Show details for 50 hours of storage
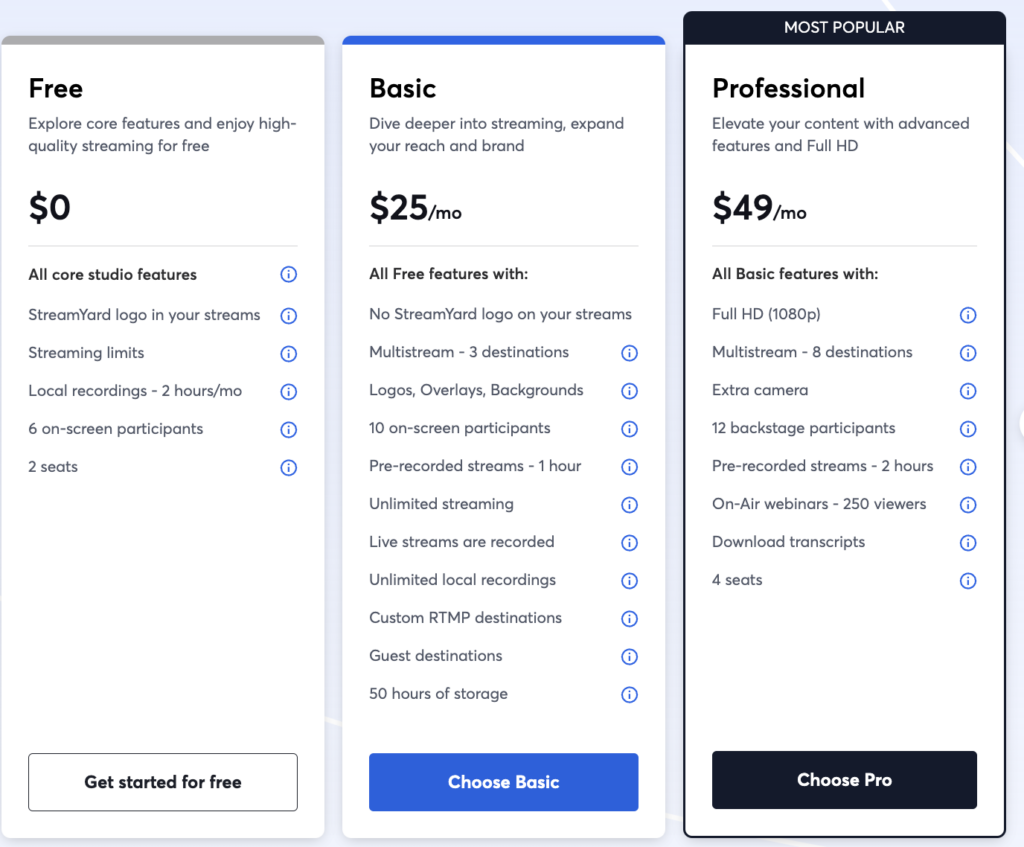 pyautogui.click(x=629, y=694)
